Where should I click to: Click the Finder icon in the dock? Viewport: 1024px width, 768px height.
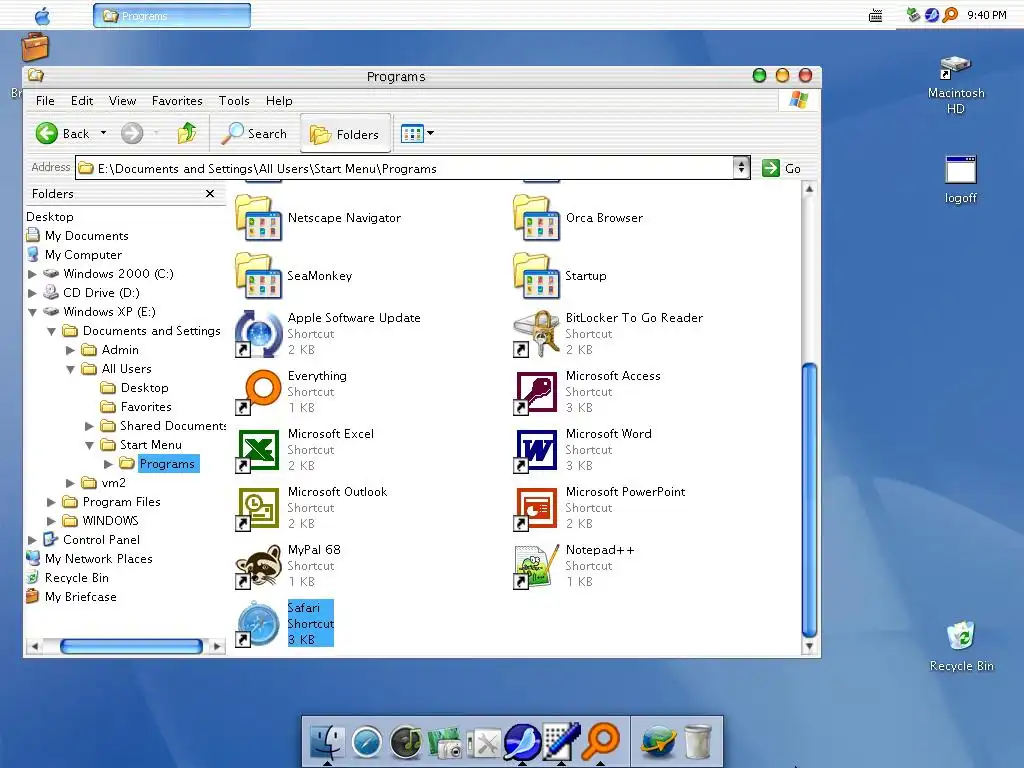[327, 743]
